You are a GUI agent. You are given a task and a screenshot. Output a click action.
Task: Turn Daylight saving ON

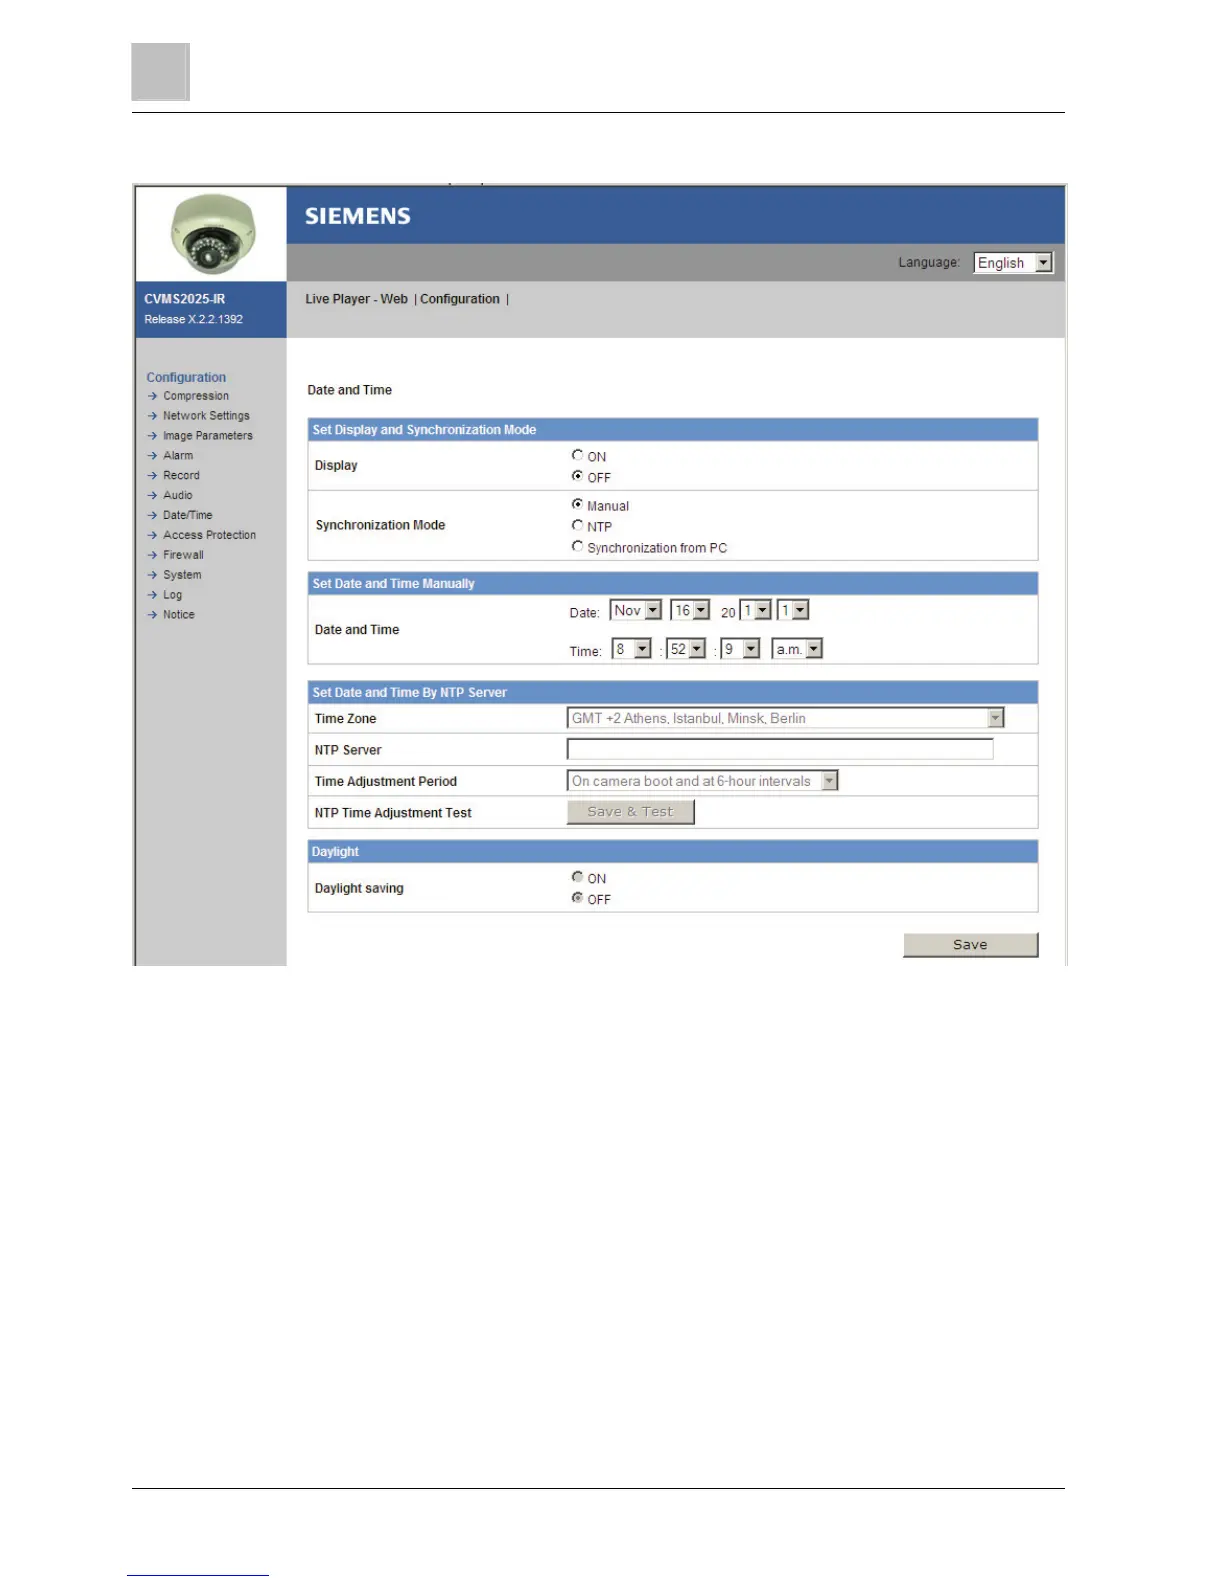[x=577, y=877]
